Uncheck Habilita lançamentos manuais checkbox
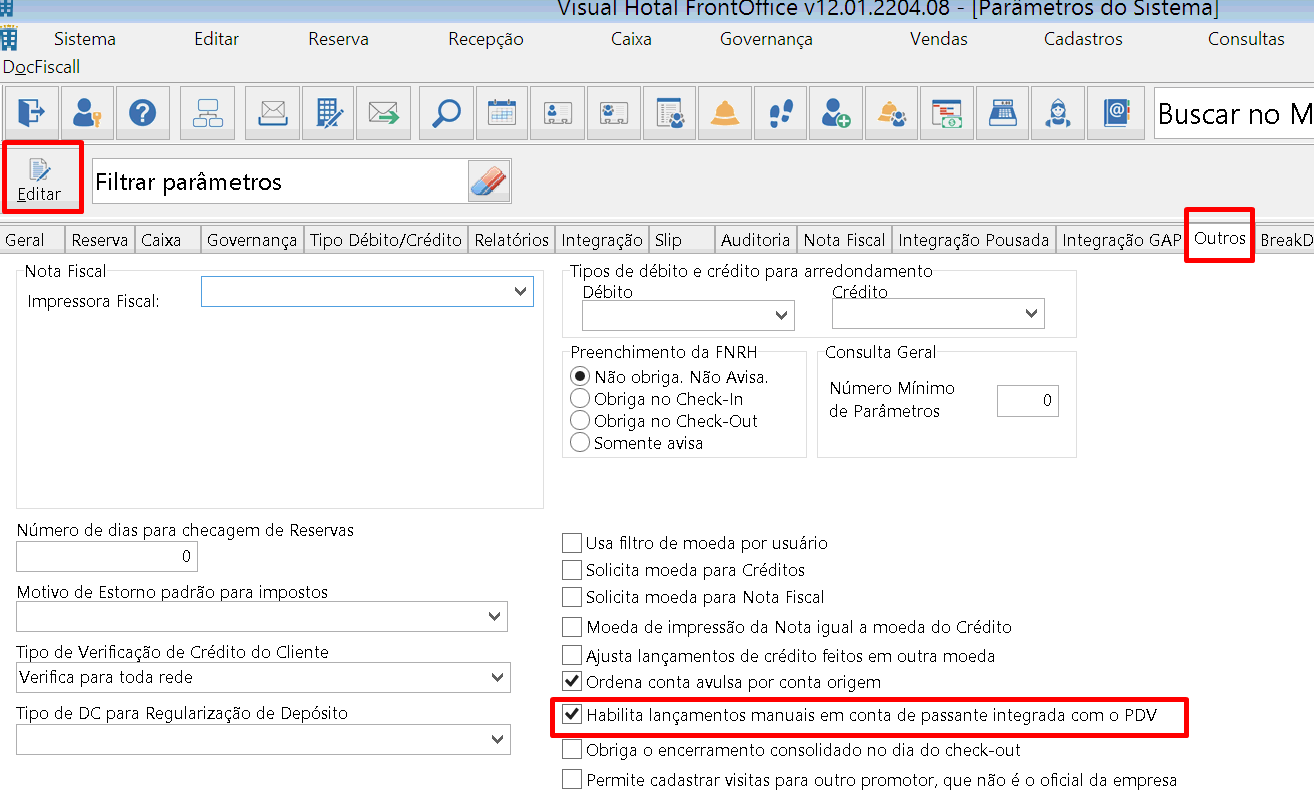 click(x=572, y=715)
